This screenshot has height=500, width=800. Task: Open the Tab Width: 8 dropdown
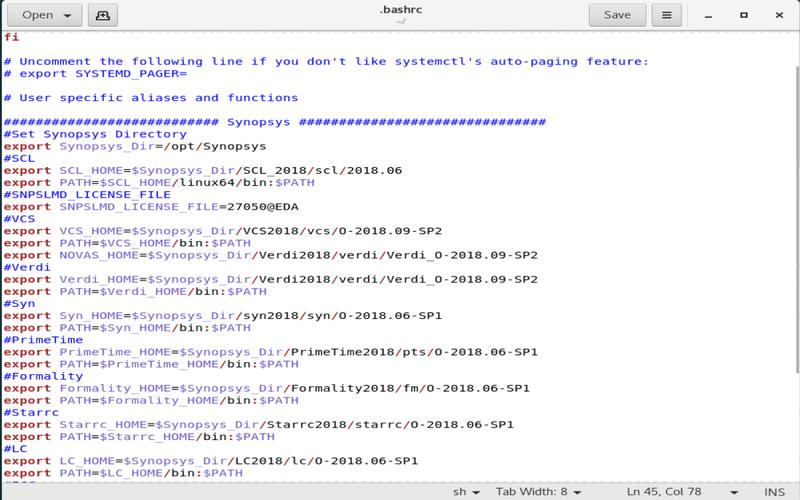538,492
